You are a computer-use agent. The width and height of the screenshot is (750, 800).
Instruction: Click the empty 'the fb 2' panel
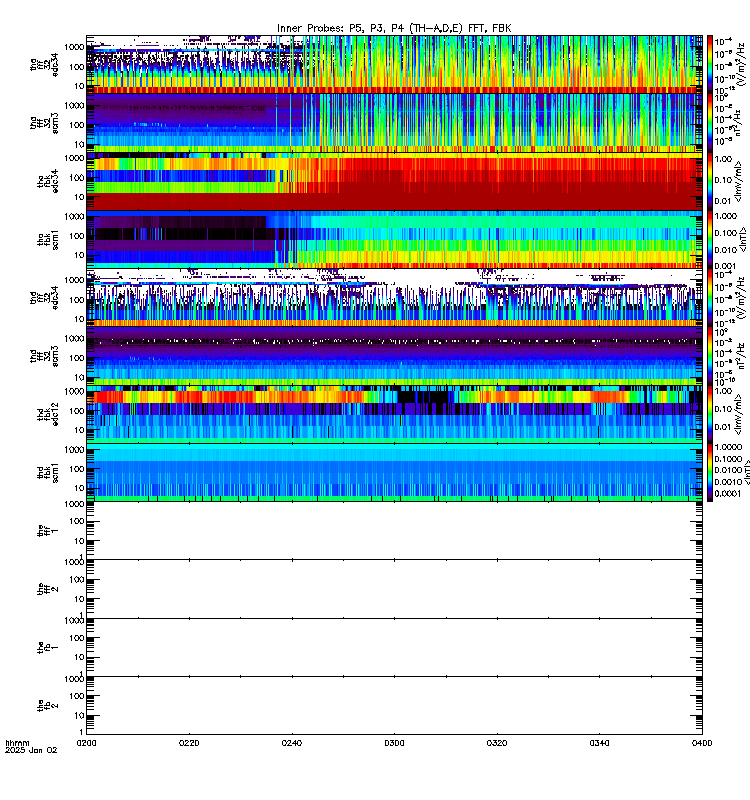tap(394, 706)
